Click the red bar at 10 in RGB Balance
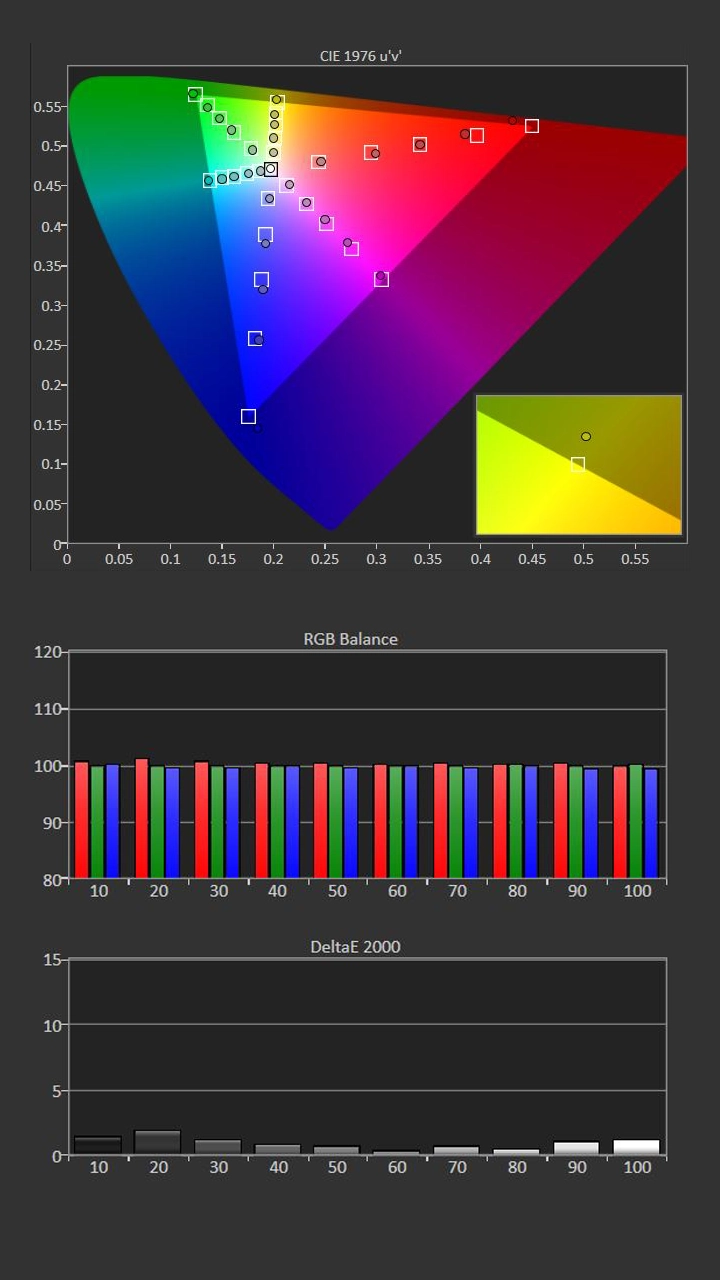 point(82,820)
